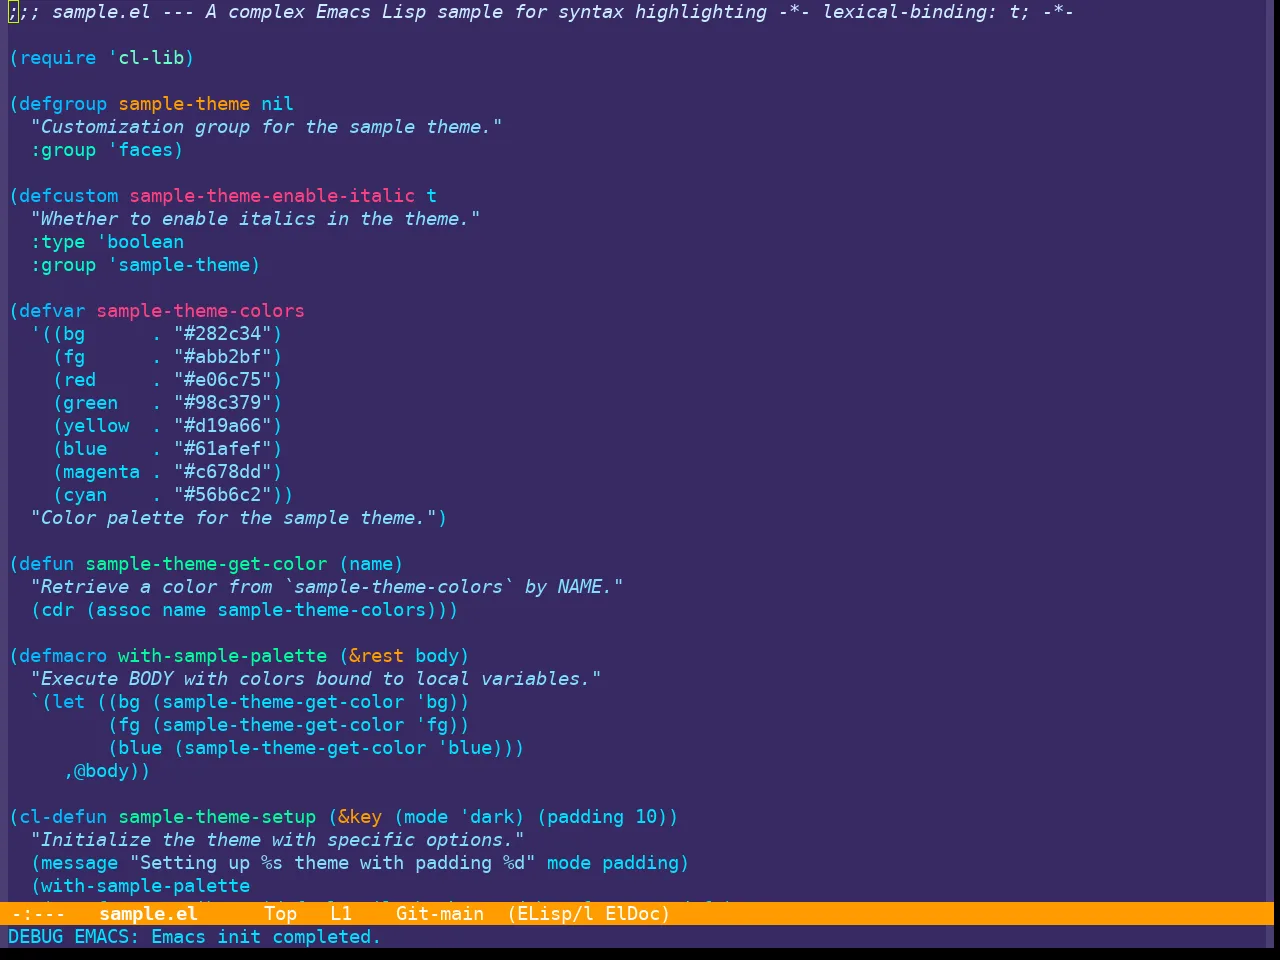This screenshot has width=1280, height=960.
Task: Click the 'sample-theme' name after defgroup
Action: [184, 104]
